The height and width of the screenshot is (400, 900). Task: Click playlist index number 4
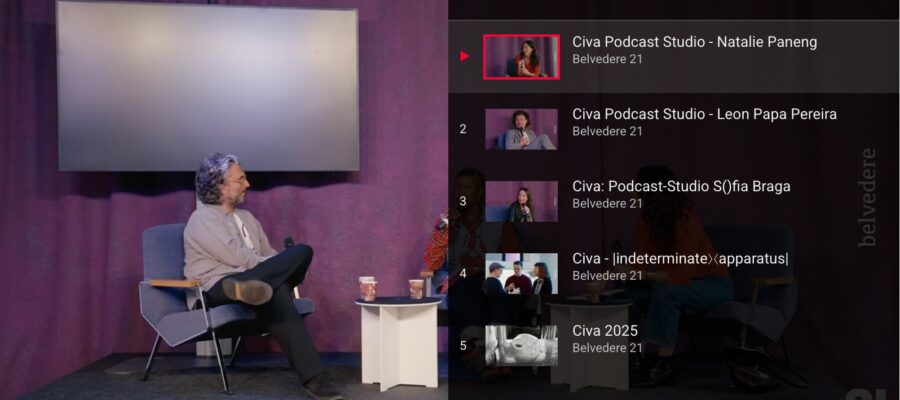(x=463, y=273)
